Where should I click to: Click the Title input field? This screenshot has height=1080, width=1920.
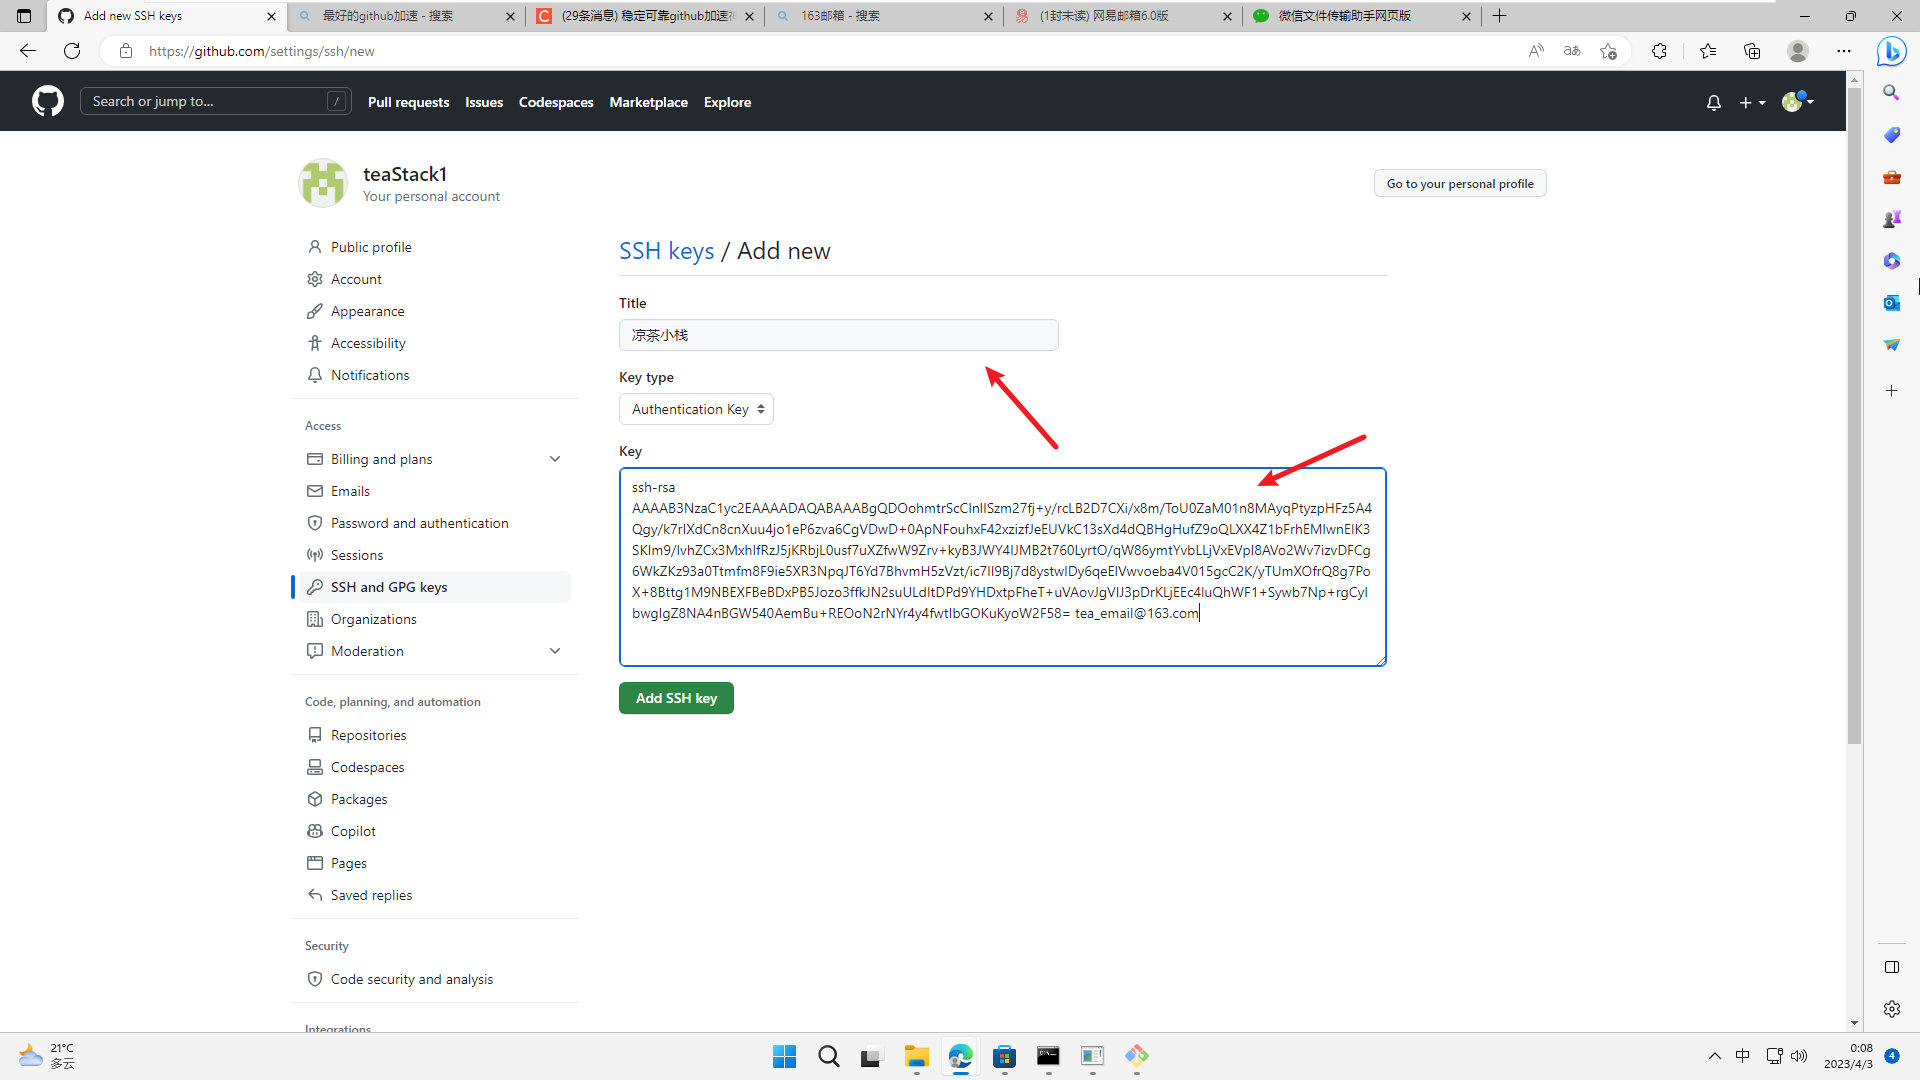[x=838, y=335]
